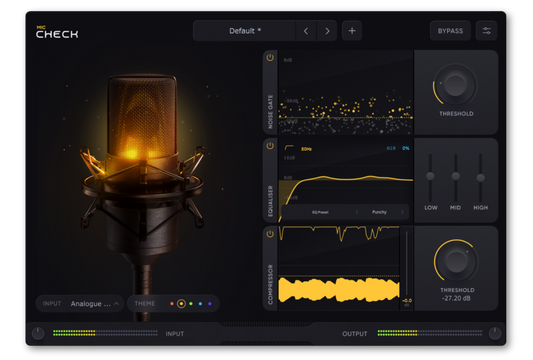
Task: Click the input gain knob at bottom left
Action: pyautogui.click(x=38, y=333)
